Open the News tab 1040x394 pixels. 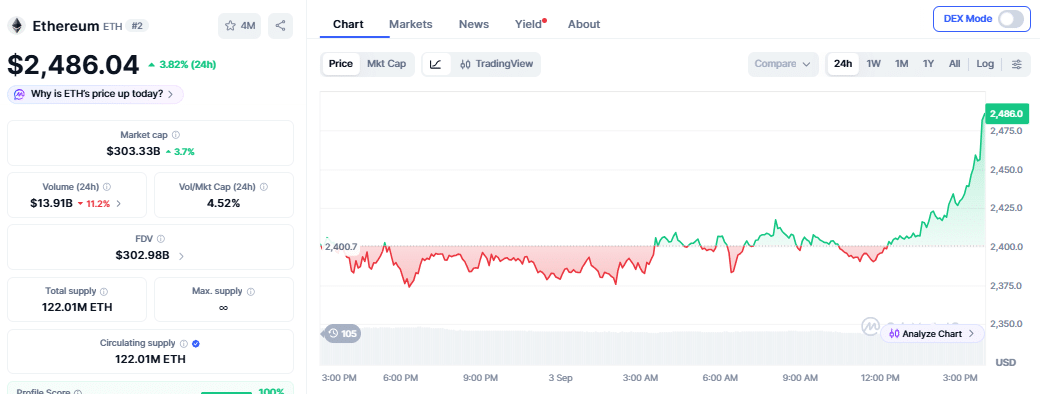pos(474,24)
